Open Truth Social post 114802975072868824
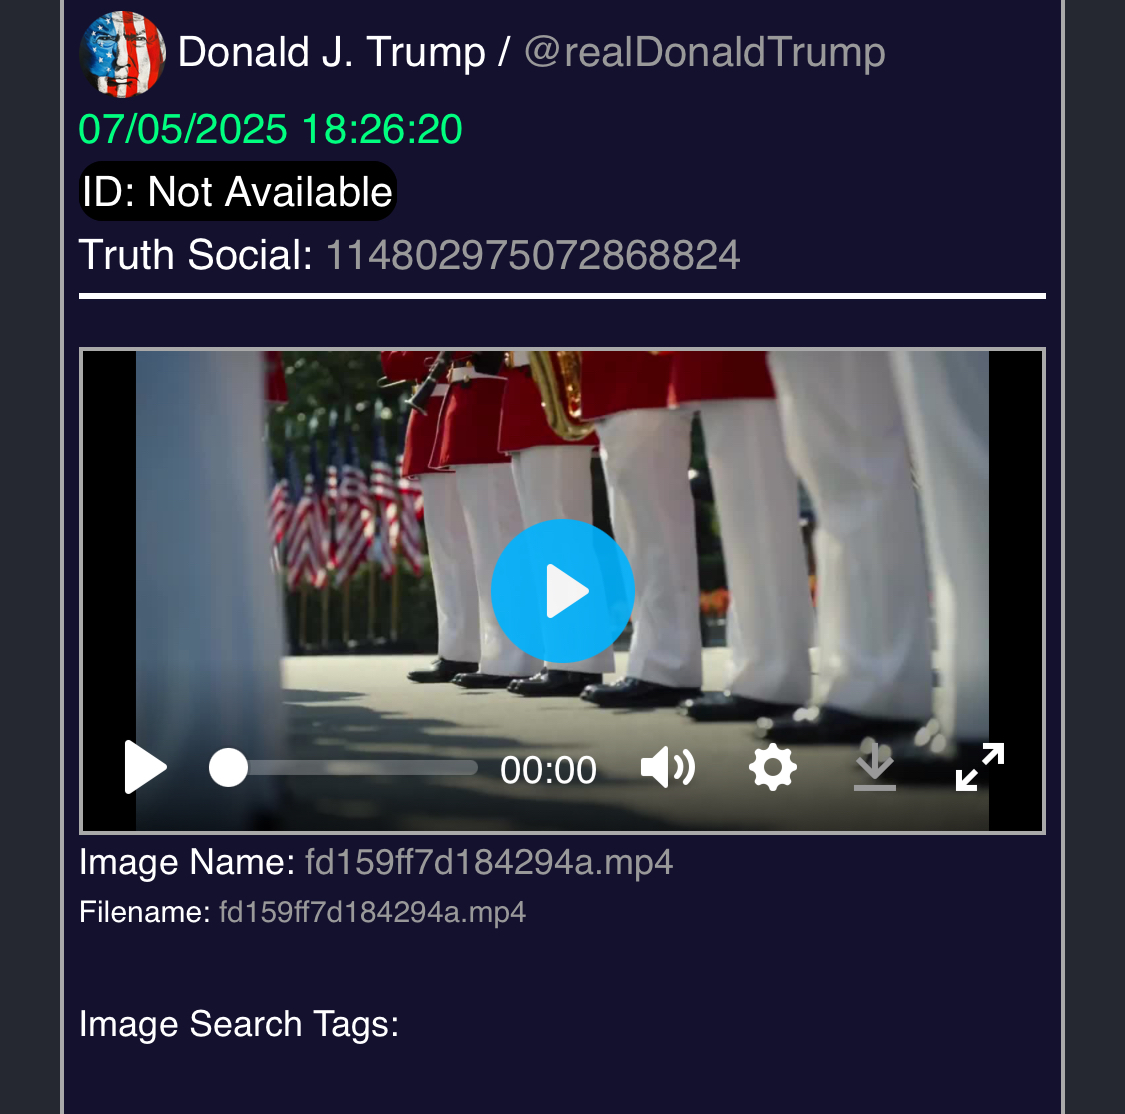Viewport: 1125px width, 1114px height. [x=532, y=255]
